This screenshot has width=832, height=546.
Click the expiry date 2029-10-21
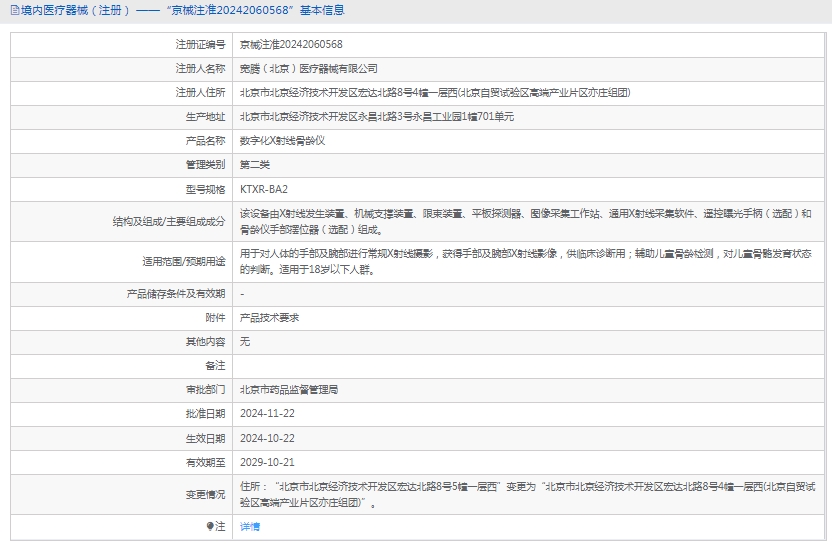click(267, 462)
